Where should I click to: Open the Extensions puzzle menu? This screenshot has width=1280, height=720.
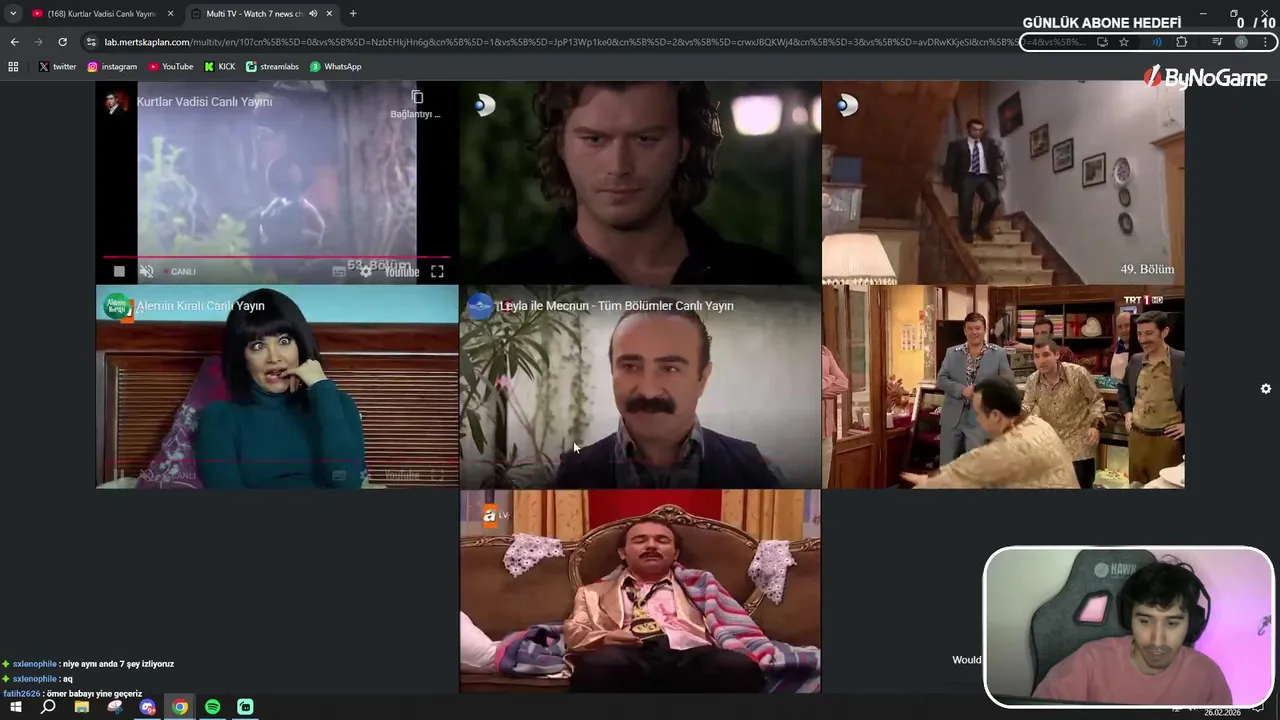pyautogui.click(x=1181, y=42)
